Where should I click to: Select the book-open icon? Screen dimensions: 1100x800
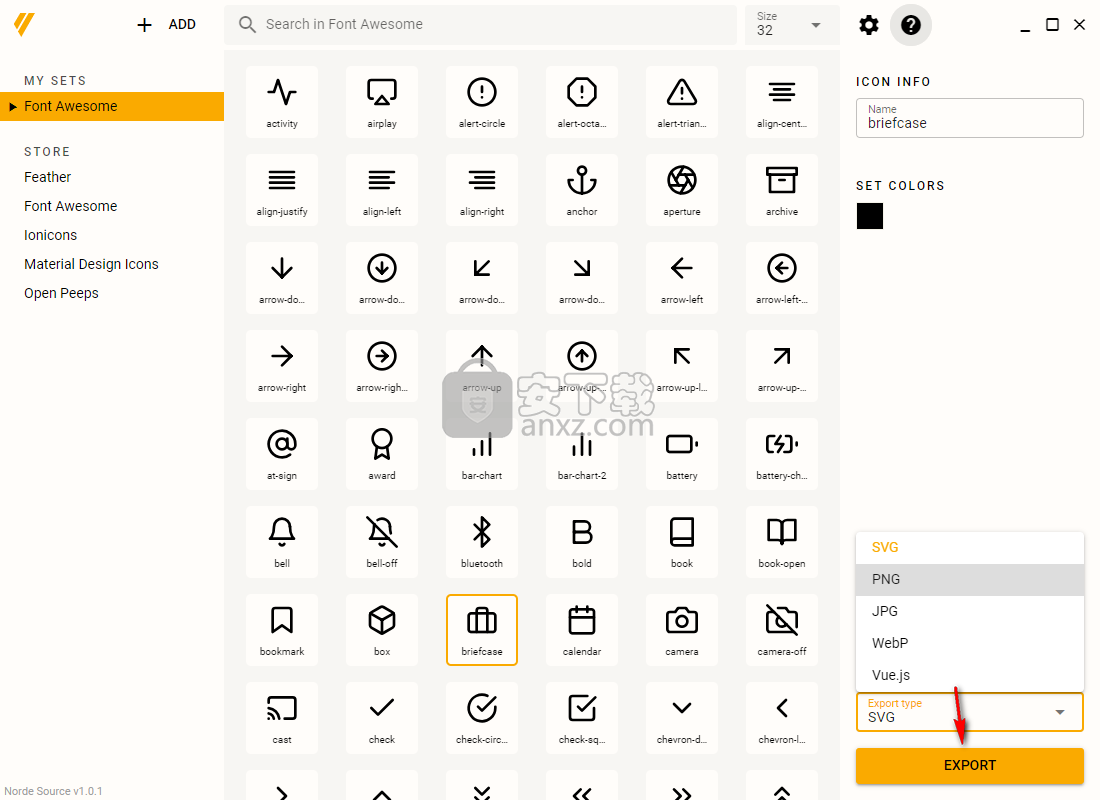coord(782,542)
